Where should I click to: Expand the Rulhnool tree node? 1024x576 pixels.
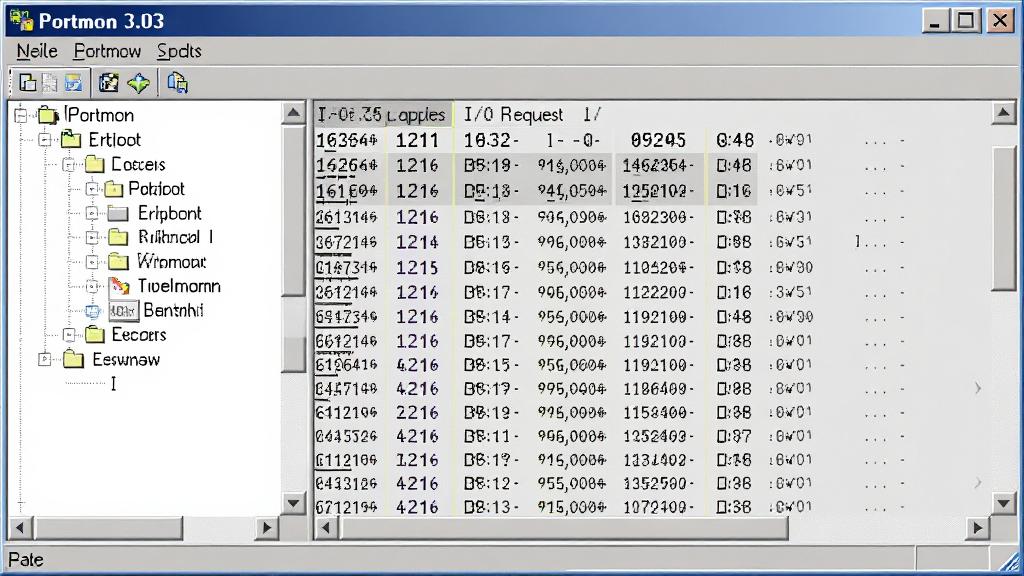point(92,238)
